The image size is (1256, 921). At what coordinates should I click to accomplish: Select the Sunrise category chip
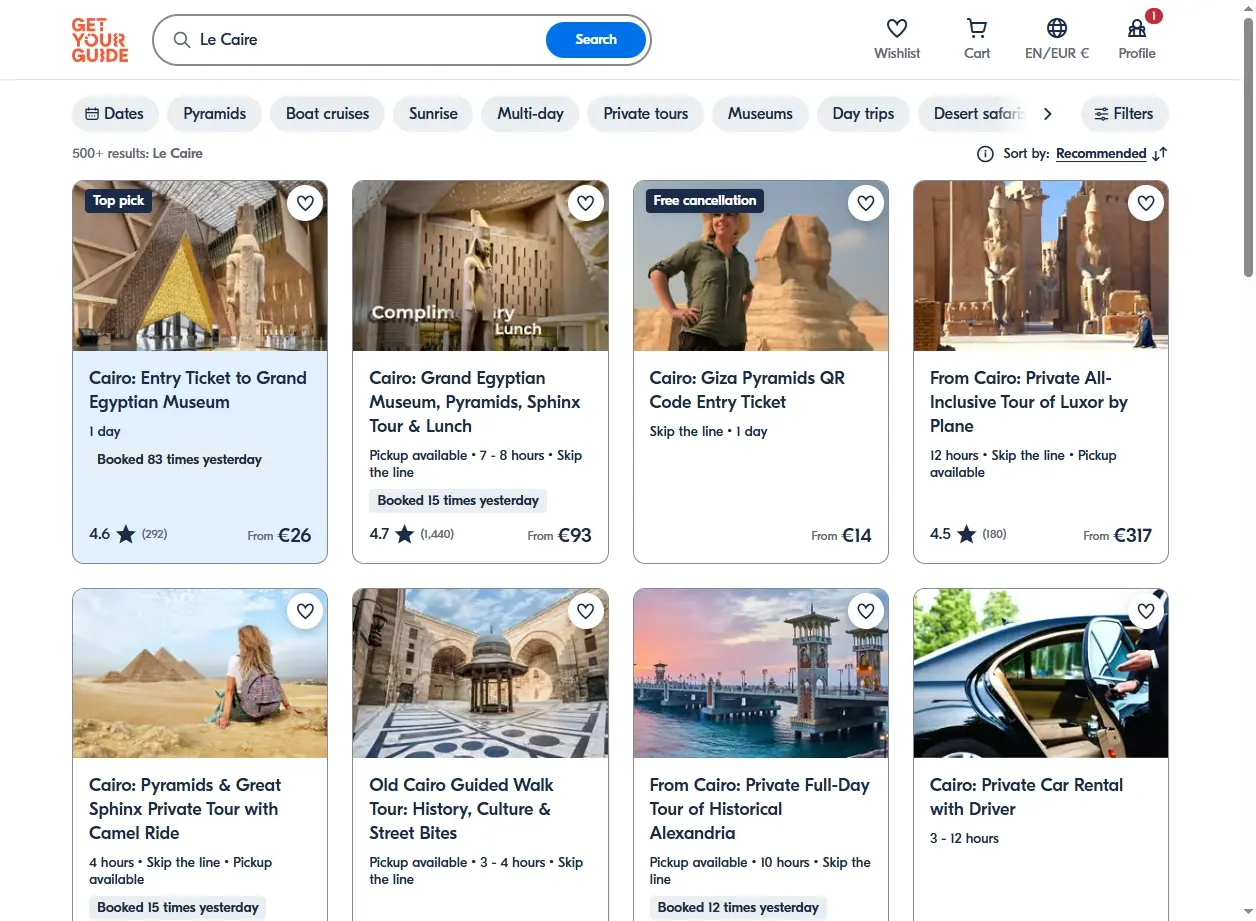pyautogui.click(x=433, y=114)
